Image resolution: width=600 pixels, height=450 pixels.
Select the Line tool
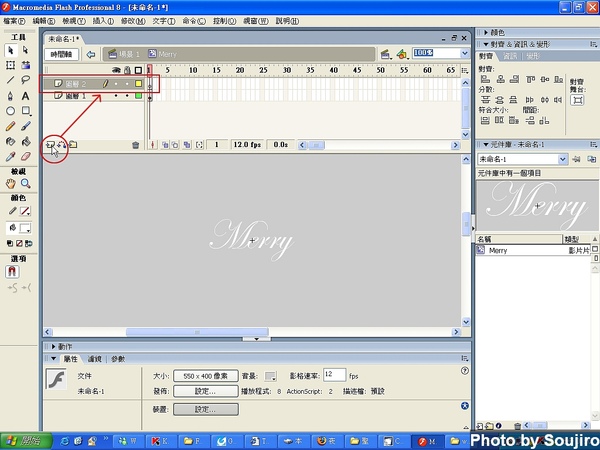coord(11,80)
